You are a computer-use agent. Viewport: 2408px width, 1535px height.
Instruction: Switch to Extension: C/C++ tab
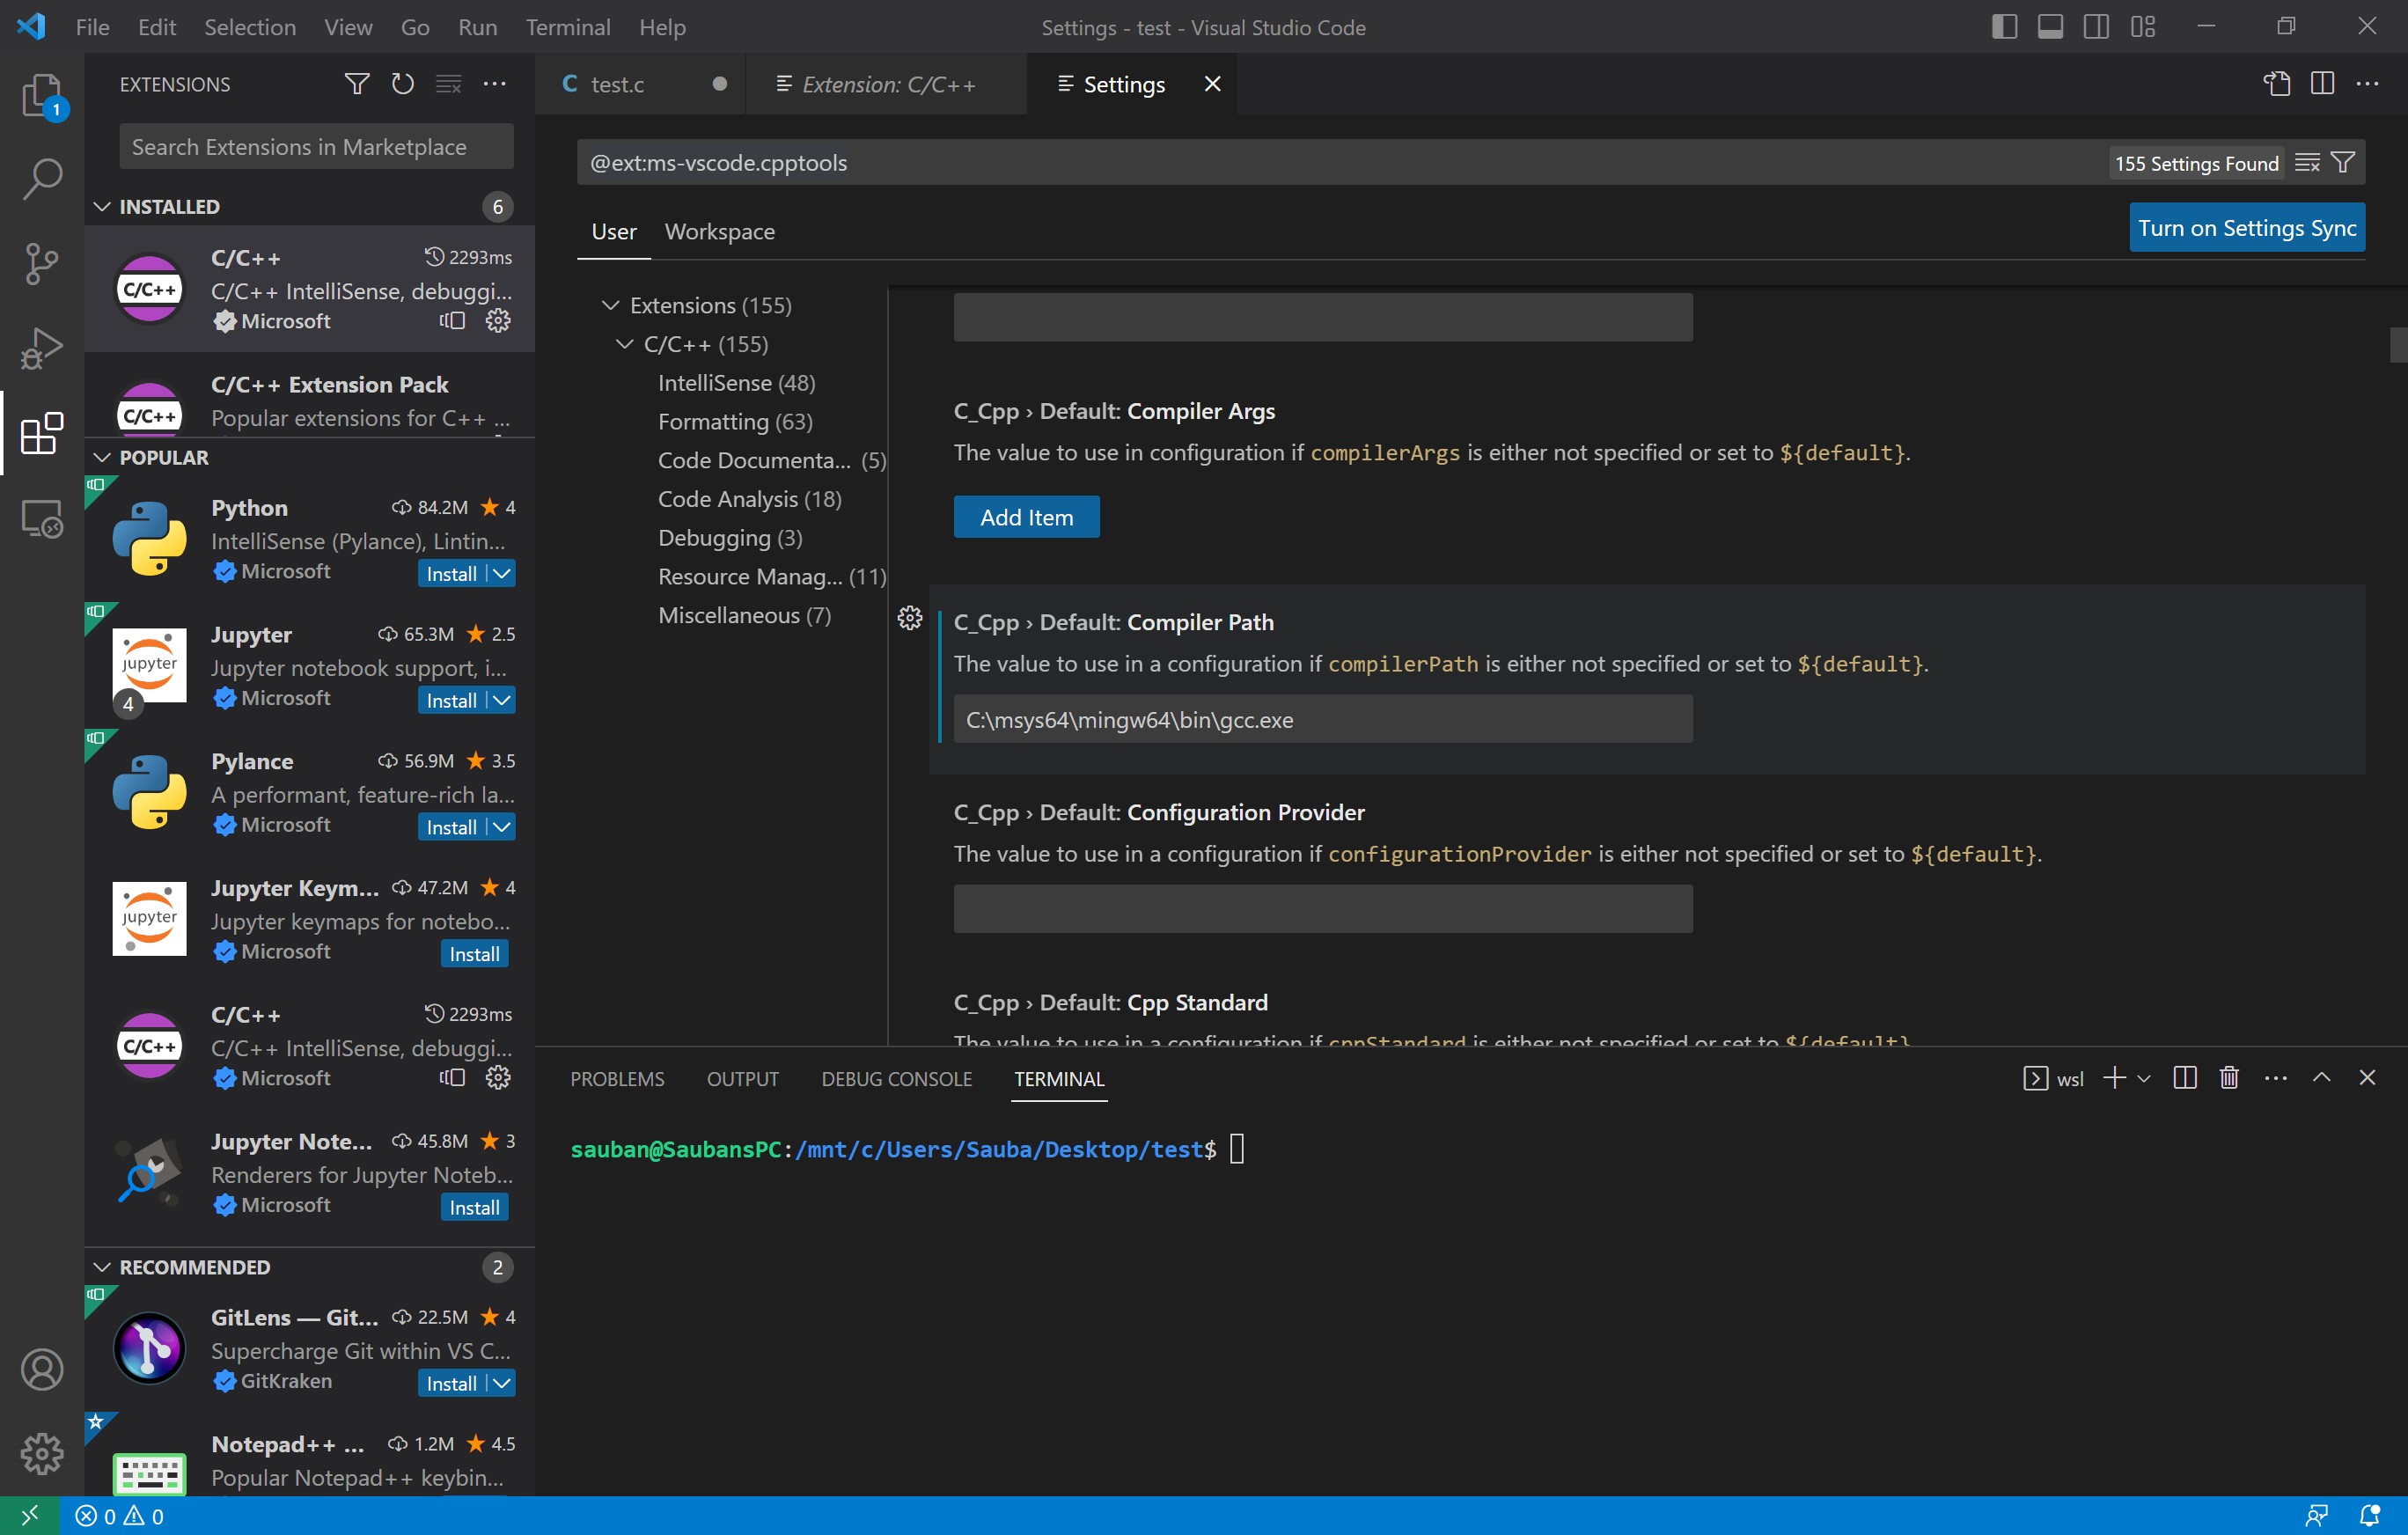coord(888,84)
